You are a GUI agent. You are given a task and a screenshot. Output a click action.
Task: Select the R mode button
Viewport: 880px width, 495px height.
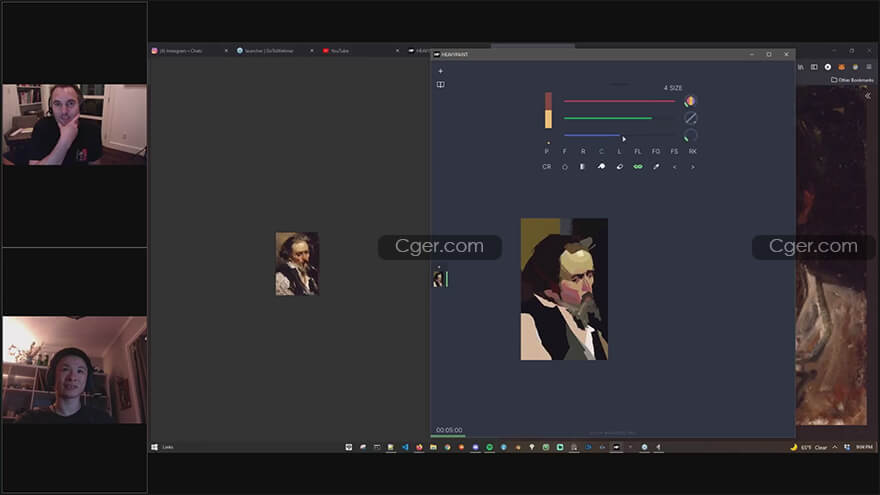click(583, 152)
